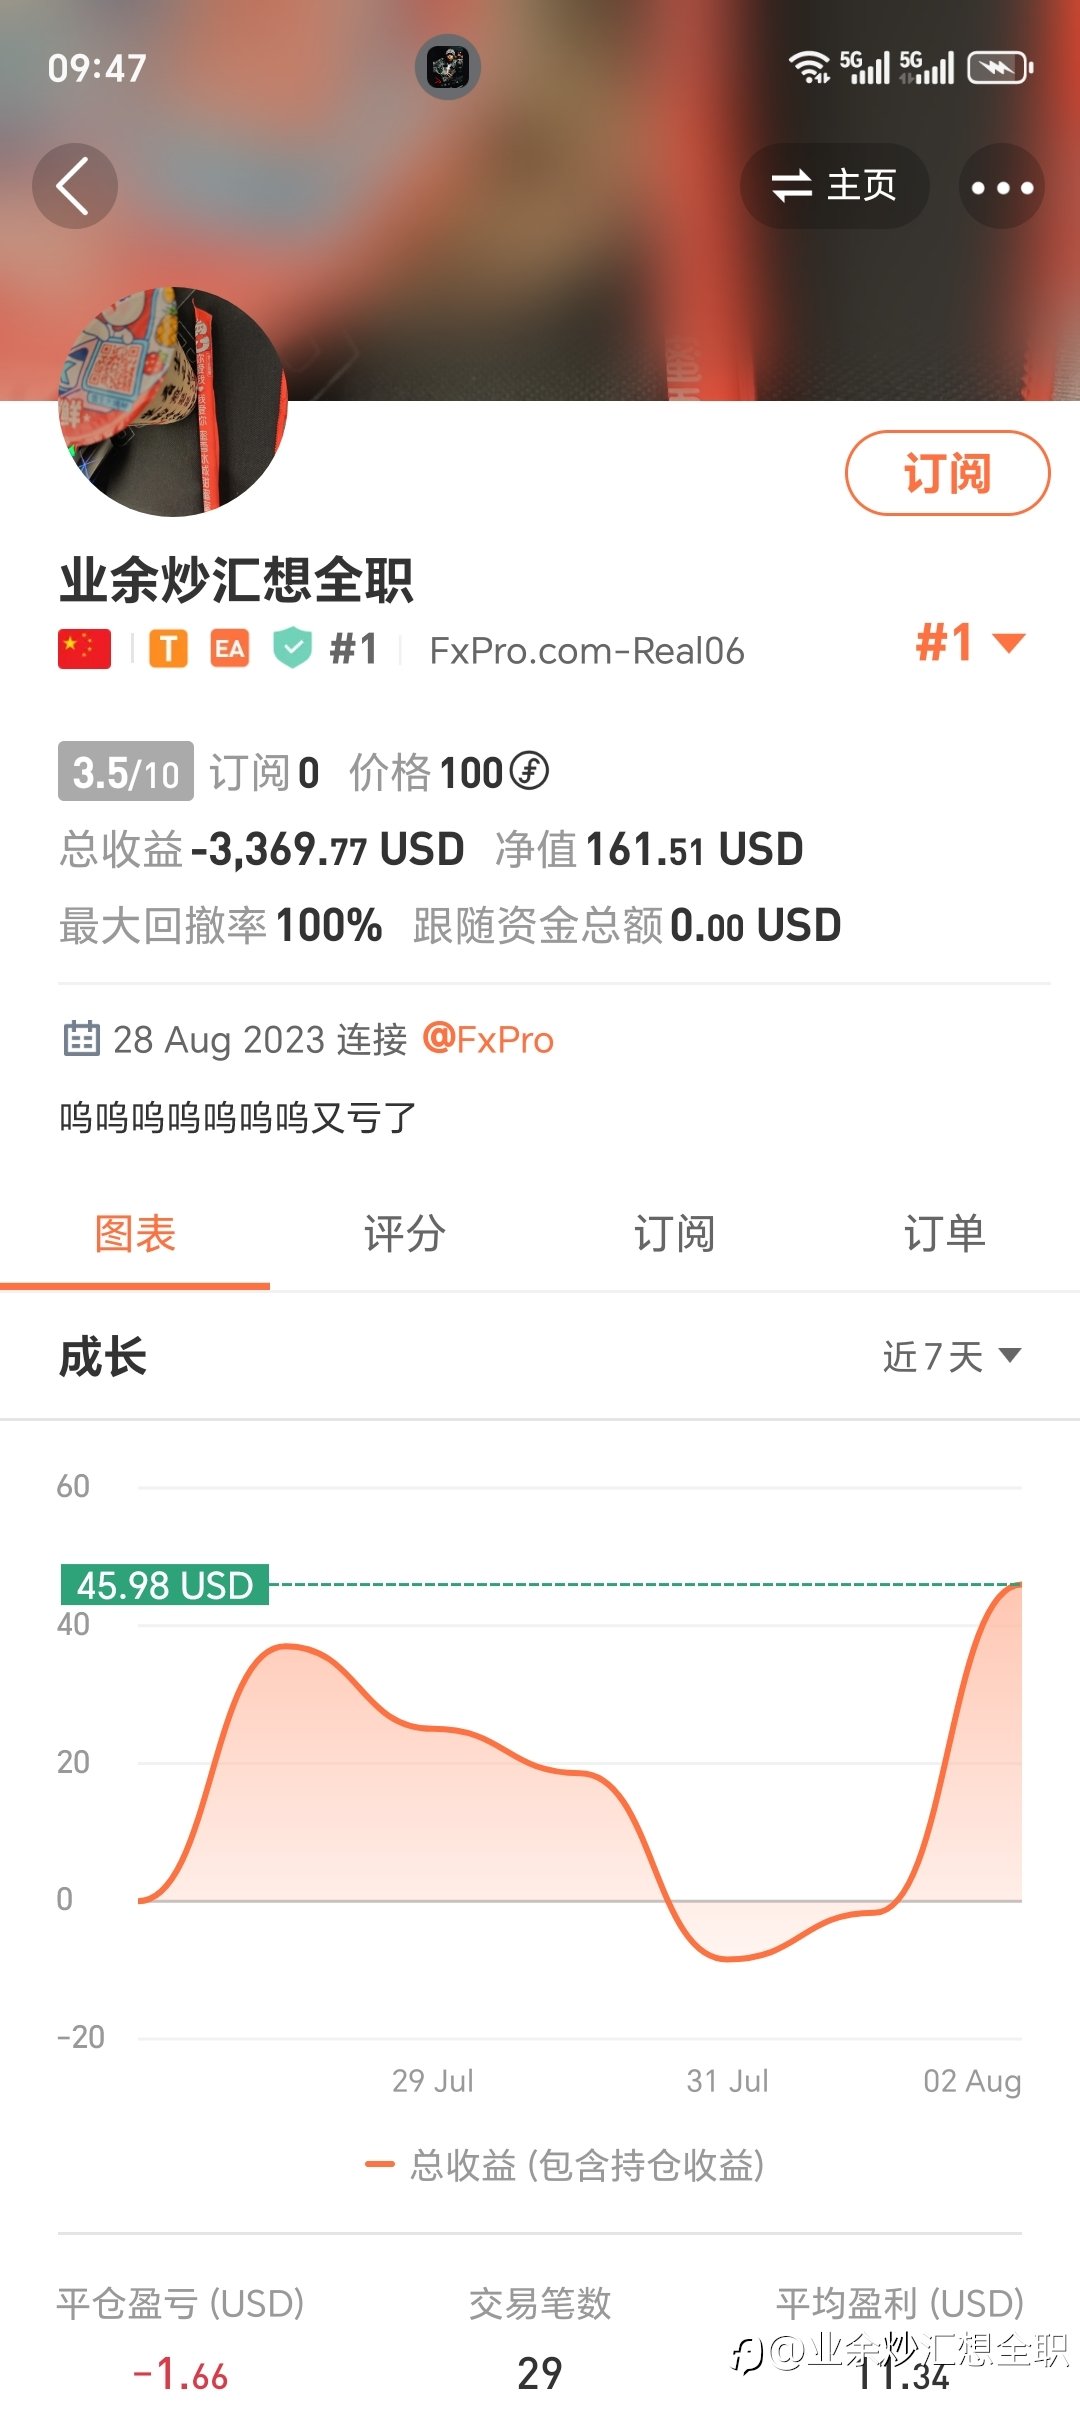The image size is (1080, 2412).
Task: Expand the #1 account dropdown
Action: (970, 642)
